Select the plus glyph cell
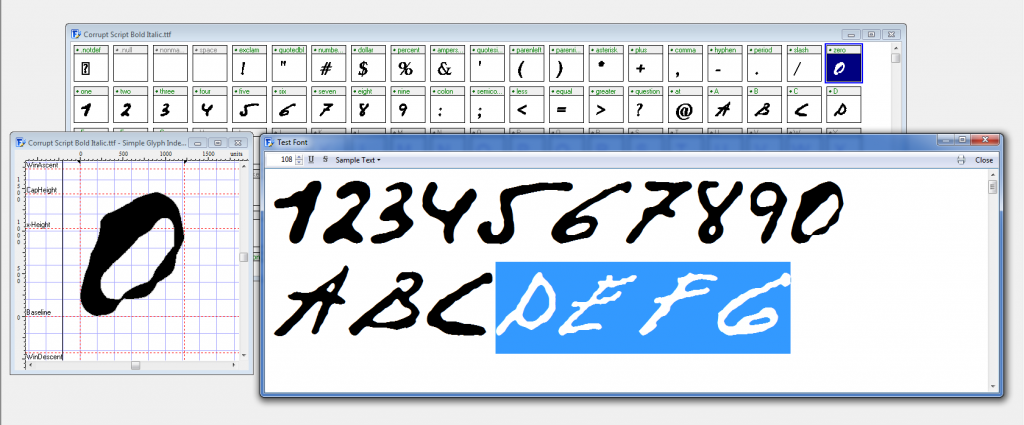1024x425 pixels. point(645,63)
